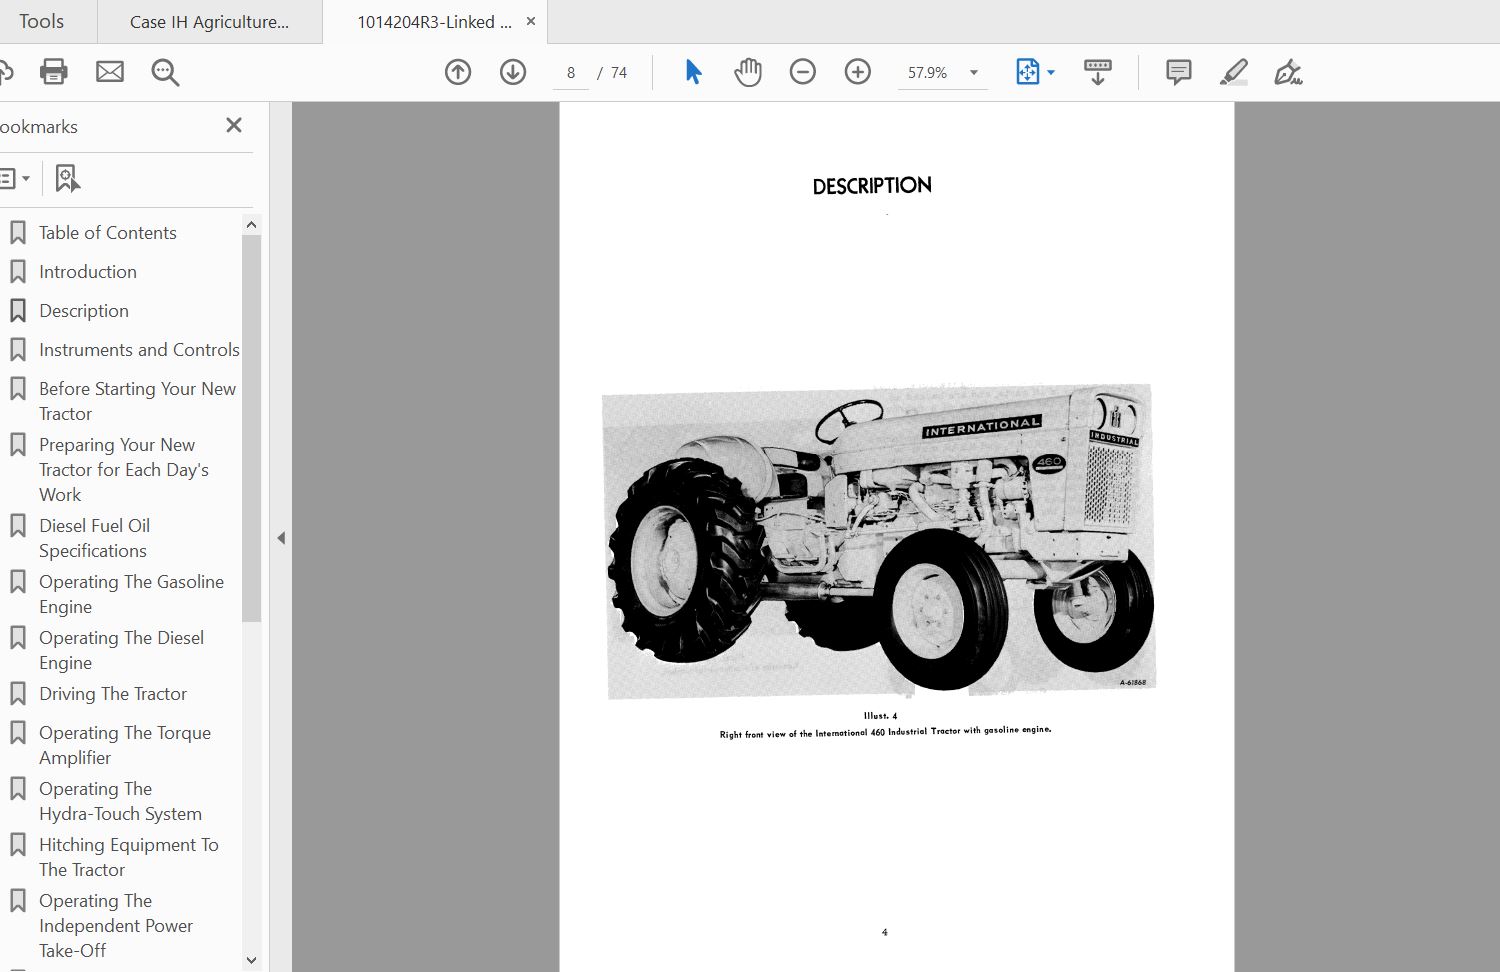The image size is (1500, 972).
Task: Open the bookmark options menu dropdown
Action: [14, 179]
